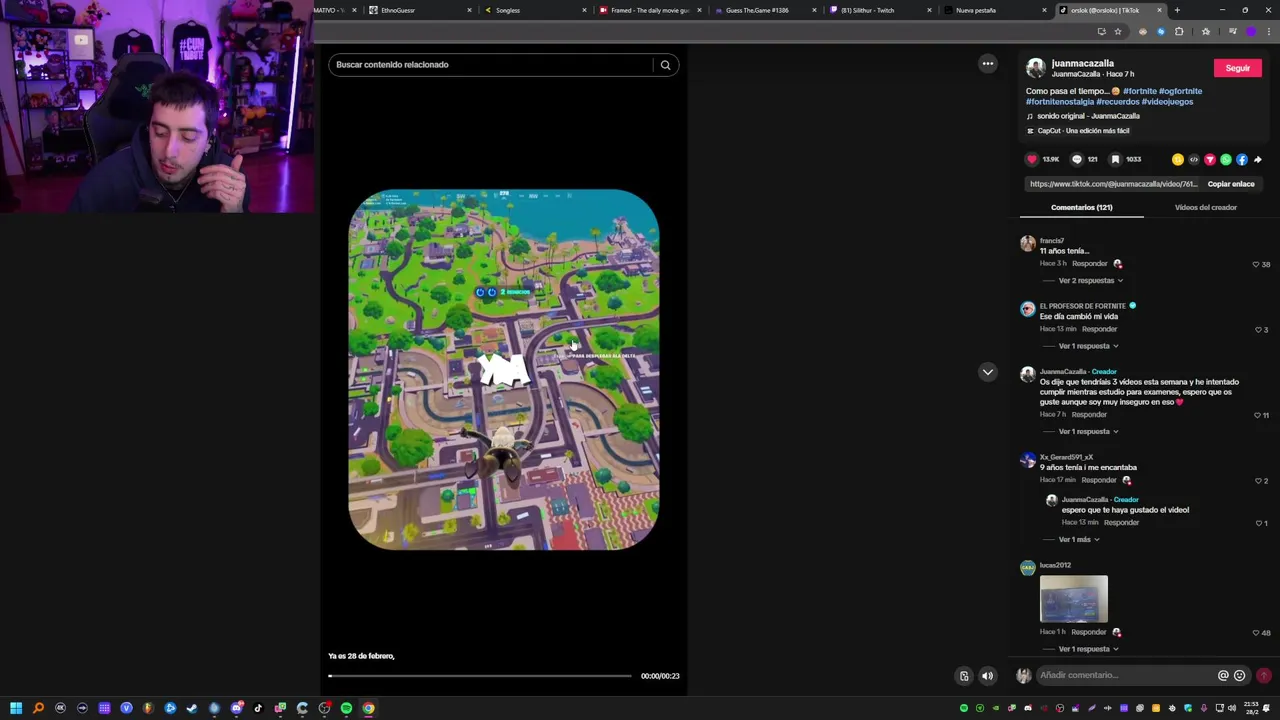Open more share options arrow
Image resolution: width=1280 pixels, height=720 pixels.
click(1258, 159)
